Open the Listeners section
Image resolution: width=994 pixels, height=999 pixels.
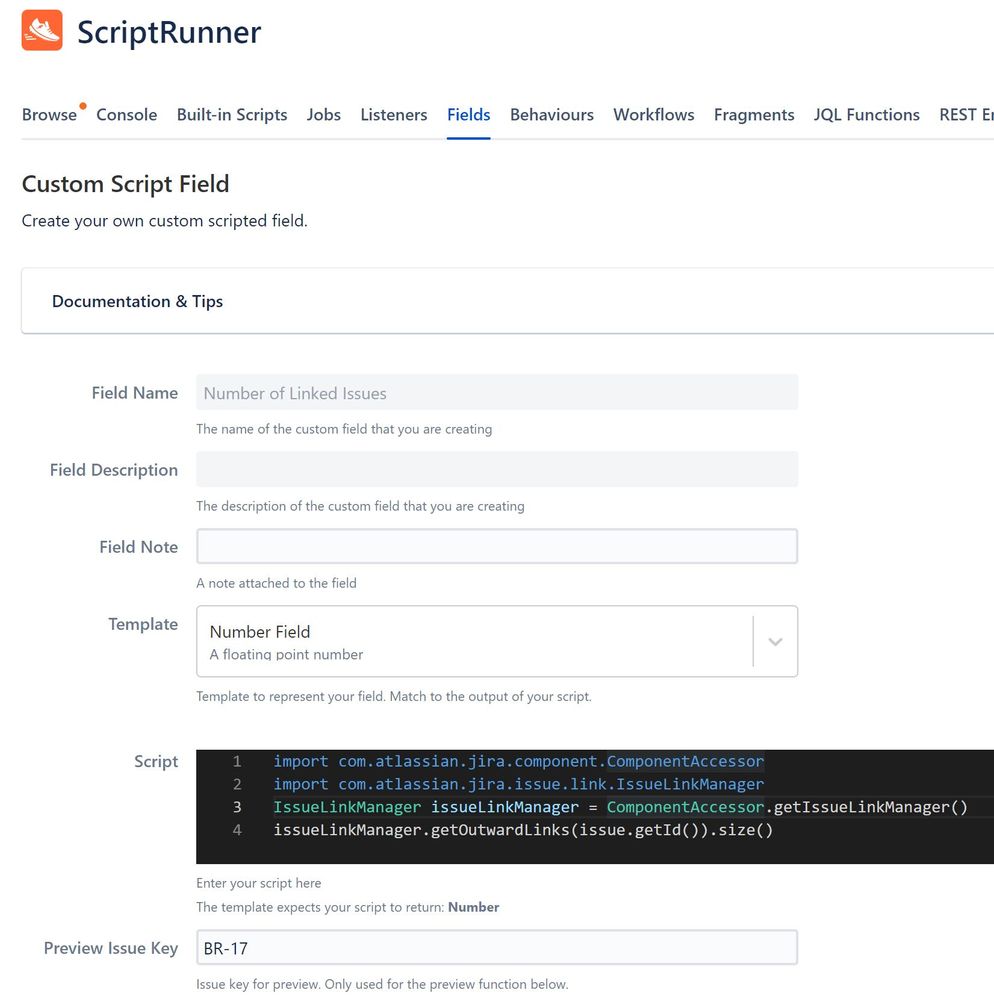coord(393,114)
